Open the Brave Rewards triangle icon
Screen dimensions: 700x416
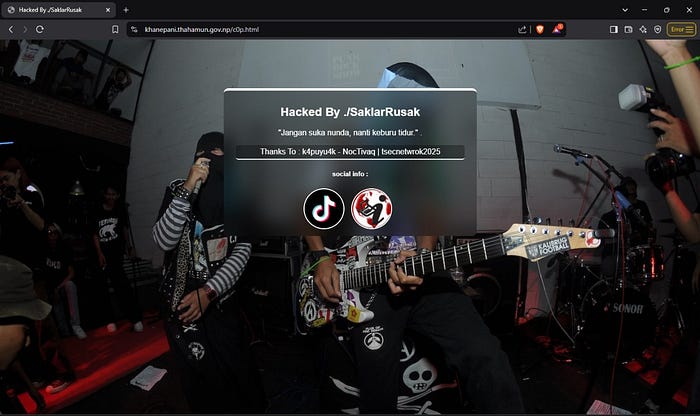coord(557,29)
